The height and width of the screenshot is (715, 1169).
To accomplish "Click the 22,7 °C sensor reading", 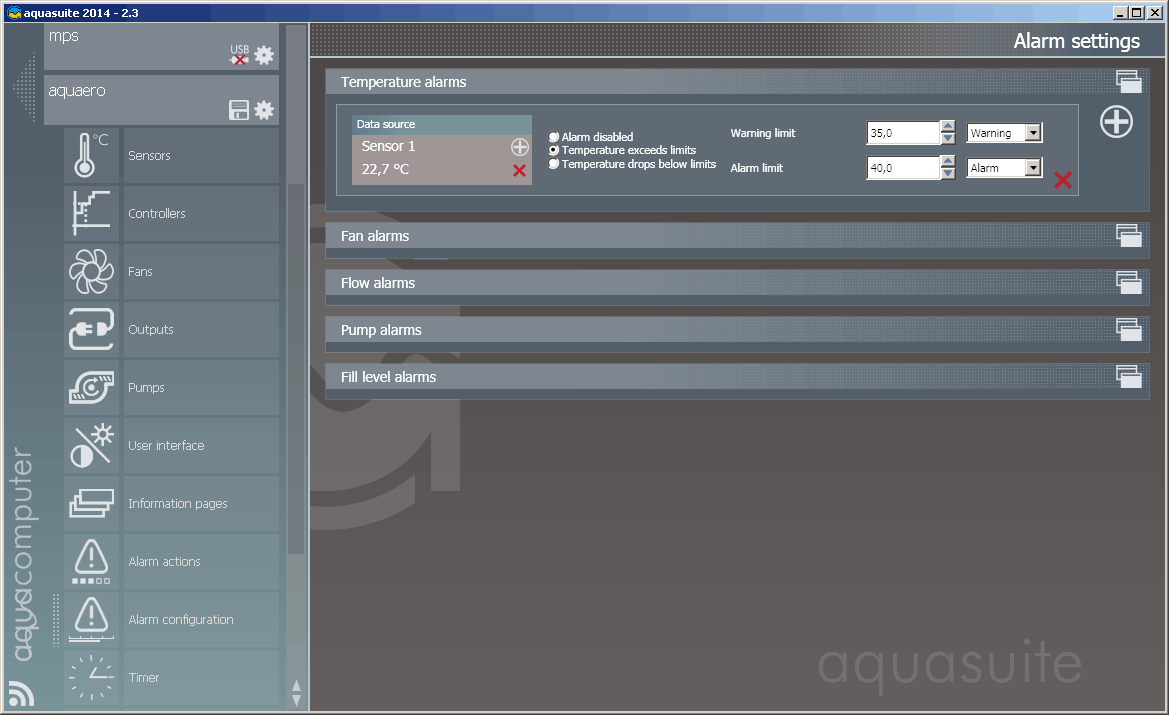I will [385, 169].
